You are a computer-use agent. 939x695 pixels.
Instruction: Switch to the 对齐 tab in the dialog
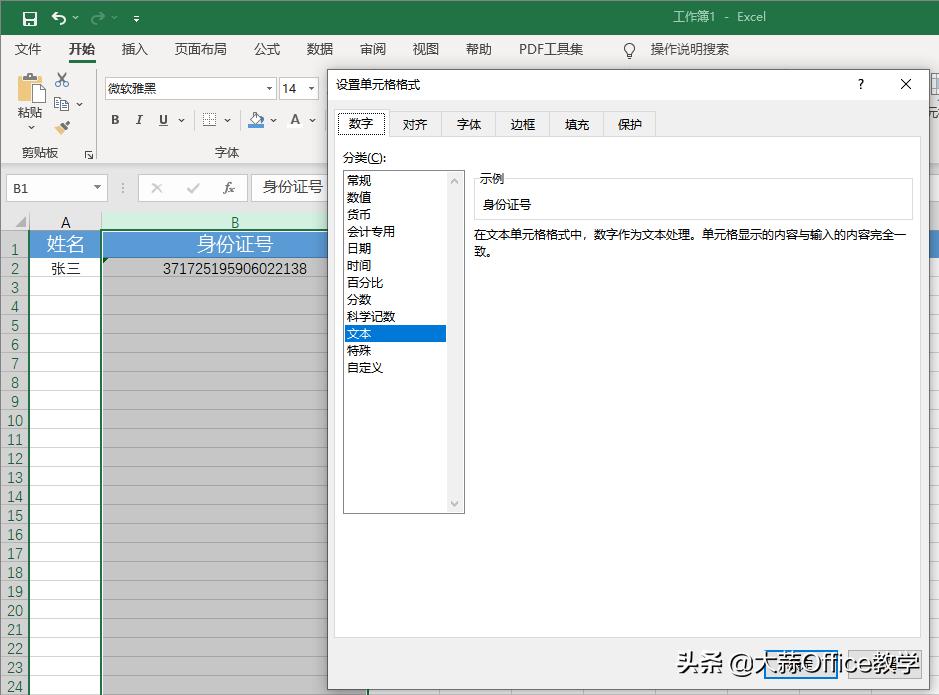[415, 124]
